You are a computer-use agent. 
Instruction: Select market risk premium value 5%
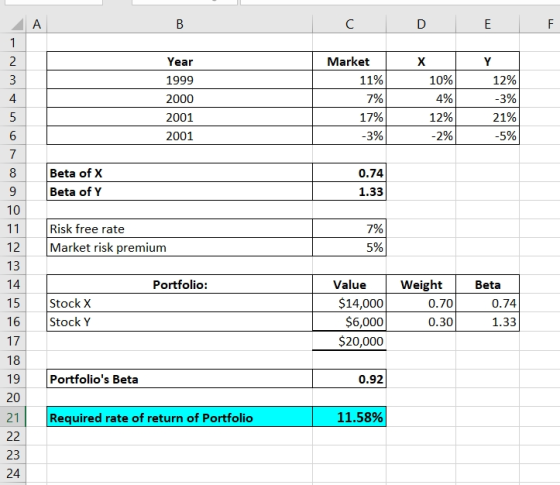tap(349, 247)
